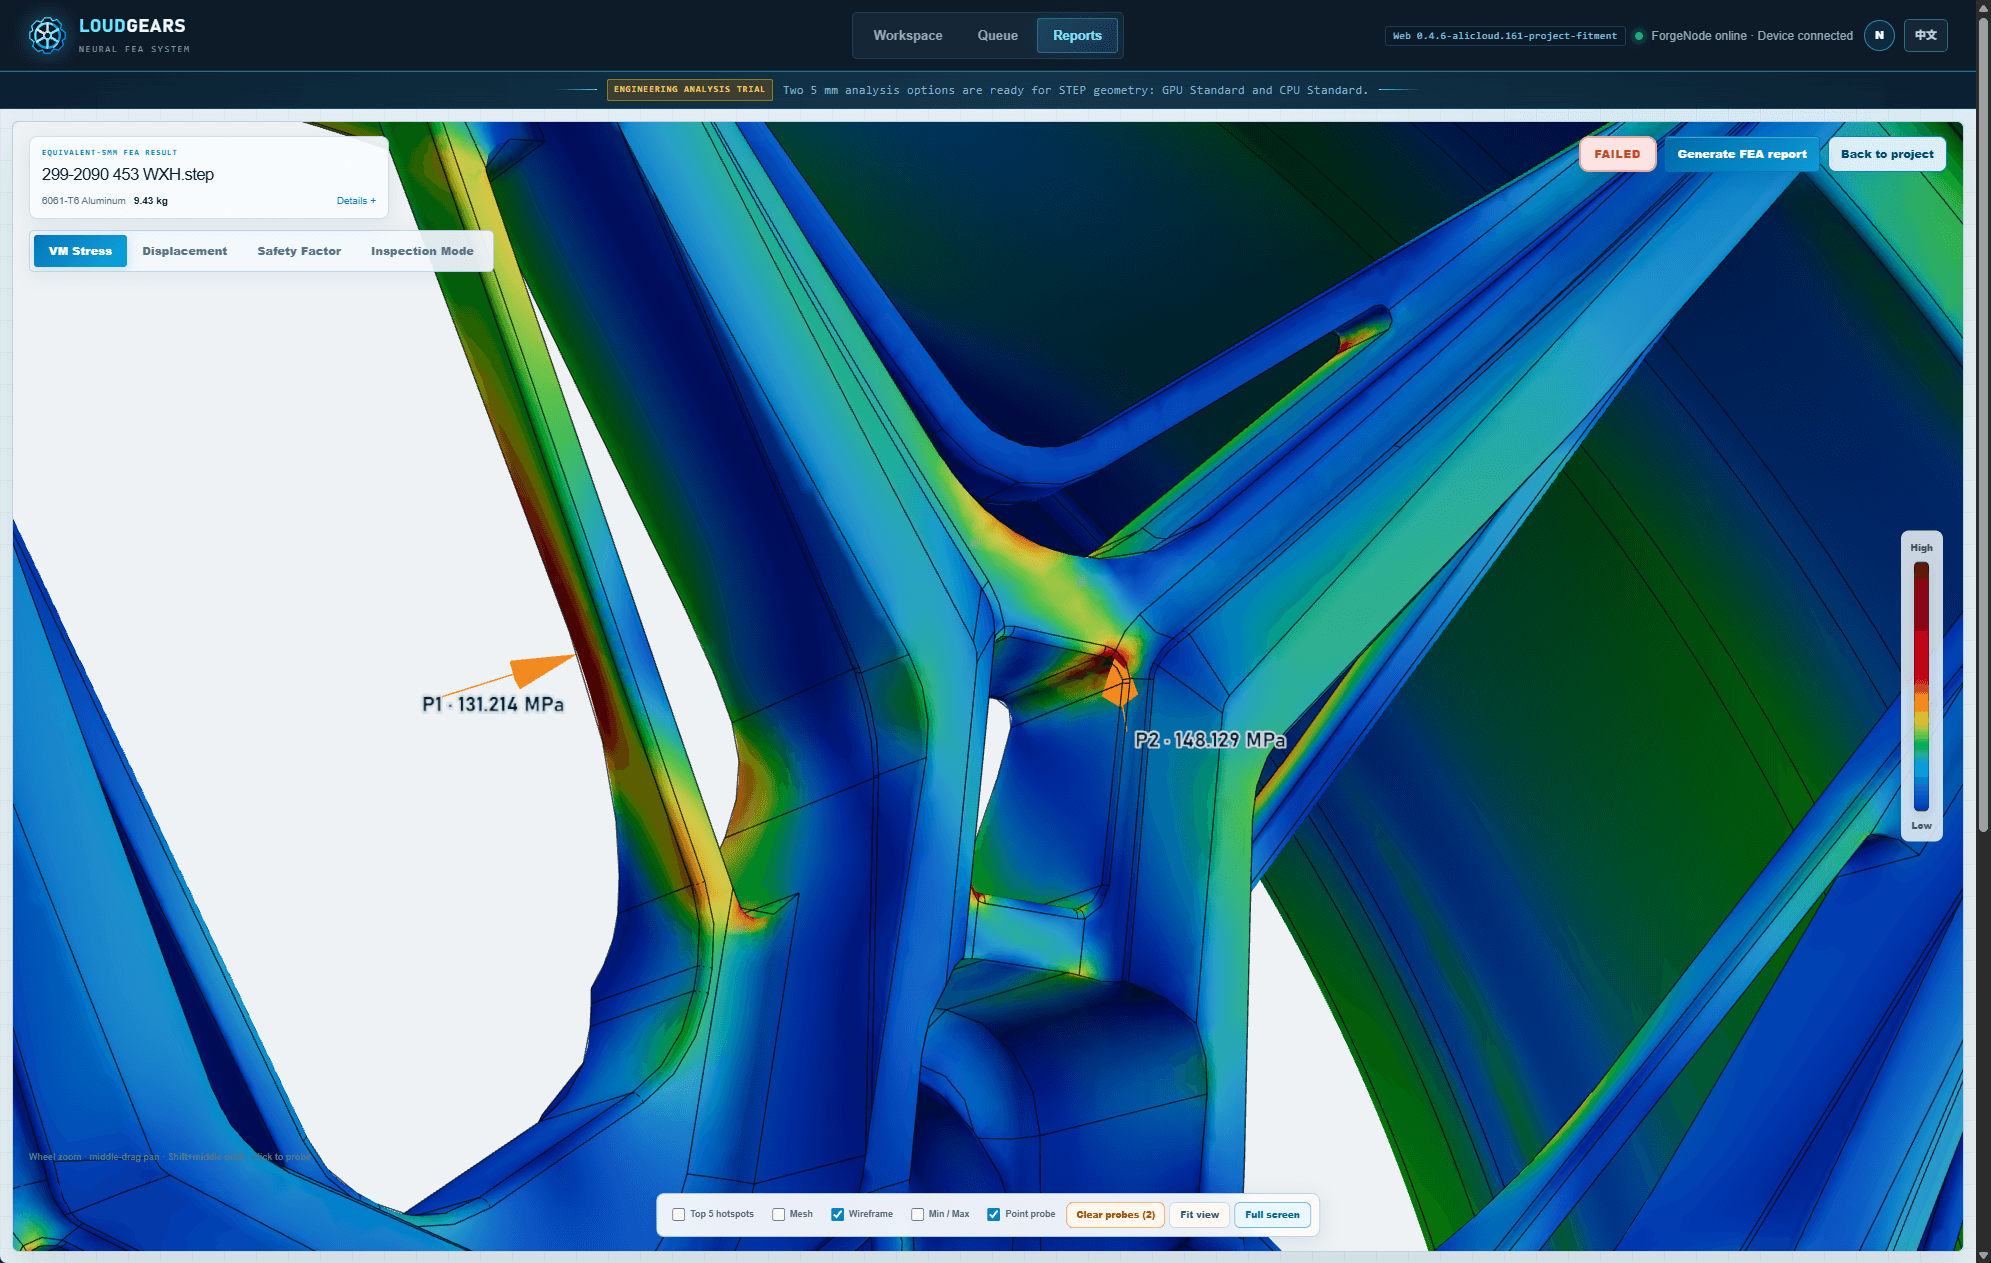The image size is (1991, 1263).
Task: Open the N user avatar icon
Action: tap(1879, 35)
